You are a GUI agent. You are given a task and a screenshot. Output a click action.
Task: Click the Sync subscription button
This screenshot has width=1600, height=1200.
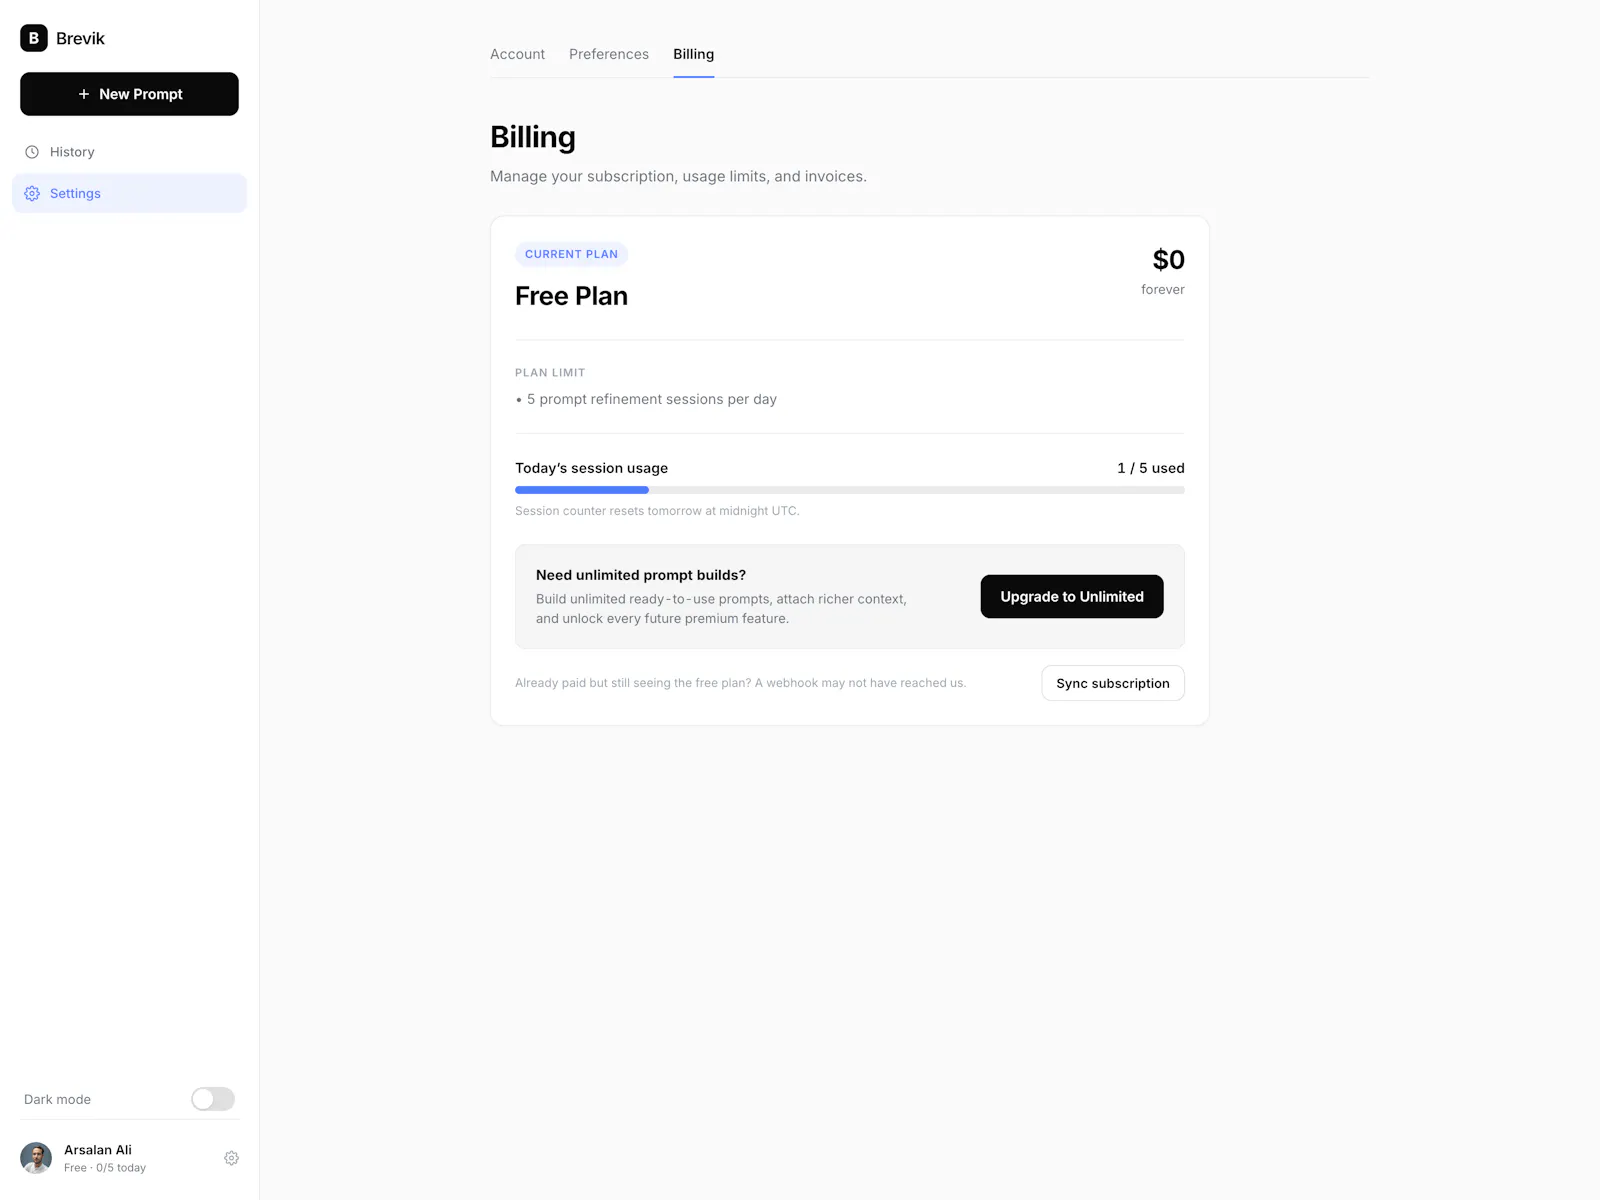(x=1113, y=683)
